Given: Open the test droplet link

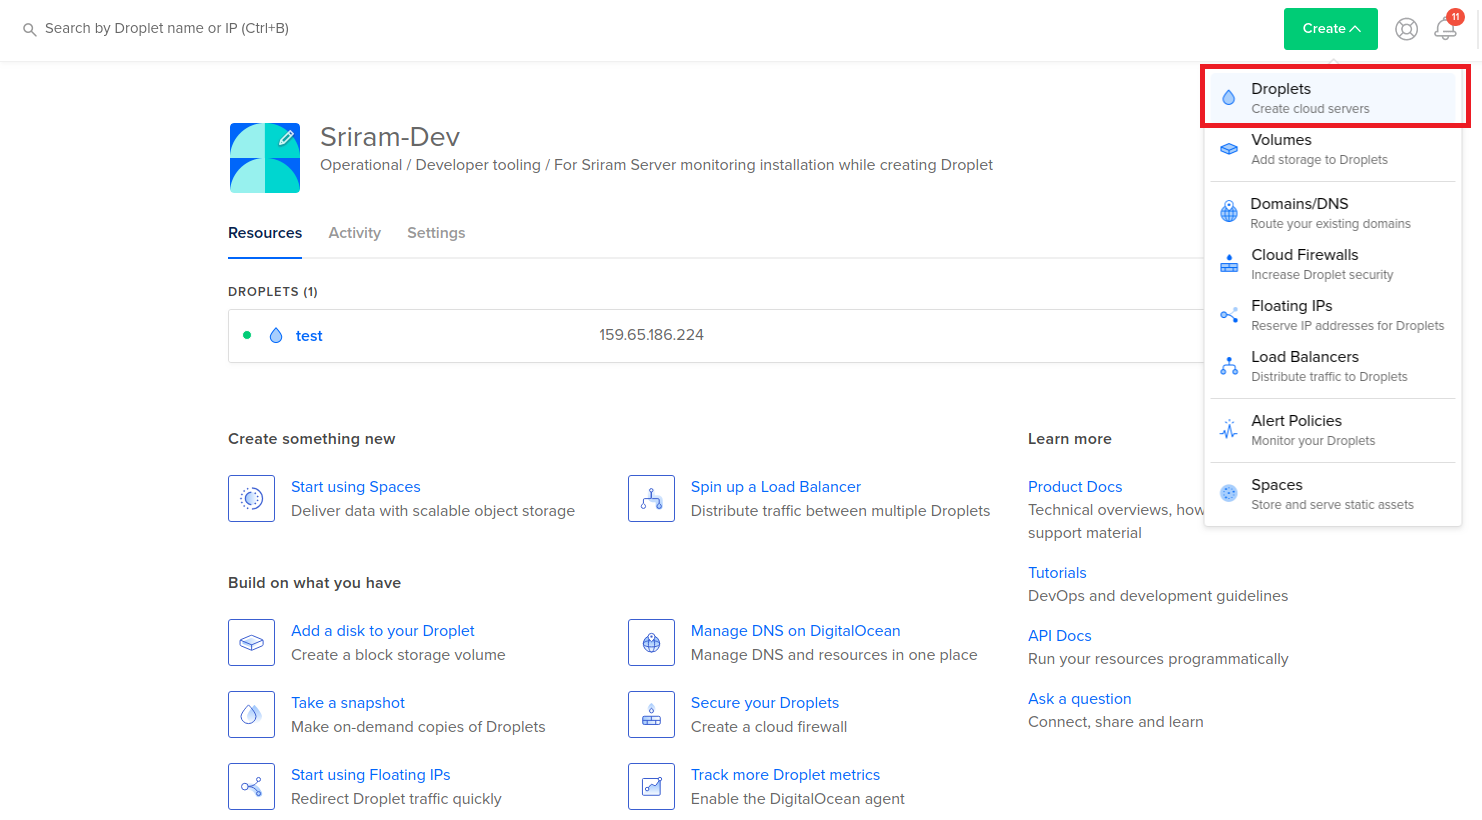Looking at the screenshot, I should click(309, 336).
